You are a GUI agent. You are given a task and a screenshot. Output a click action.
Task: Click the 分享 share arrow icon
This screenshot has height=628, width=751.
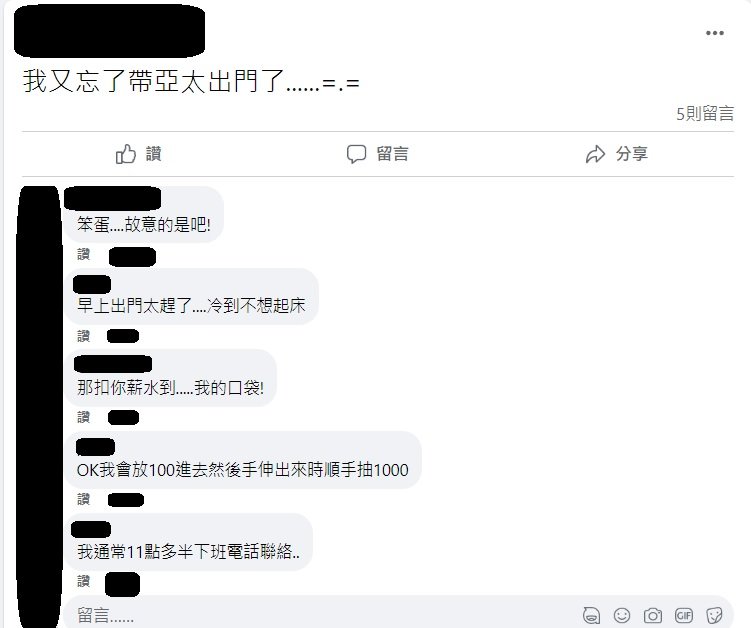595,154
